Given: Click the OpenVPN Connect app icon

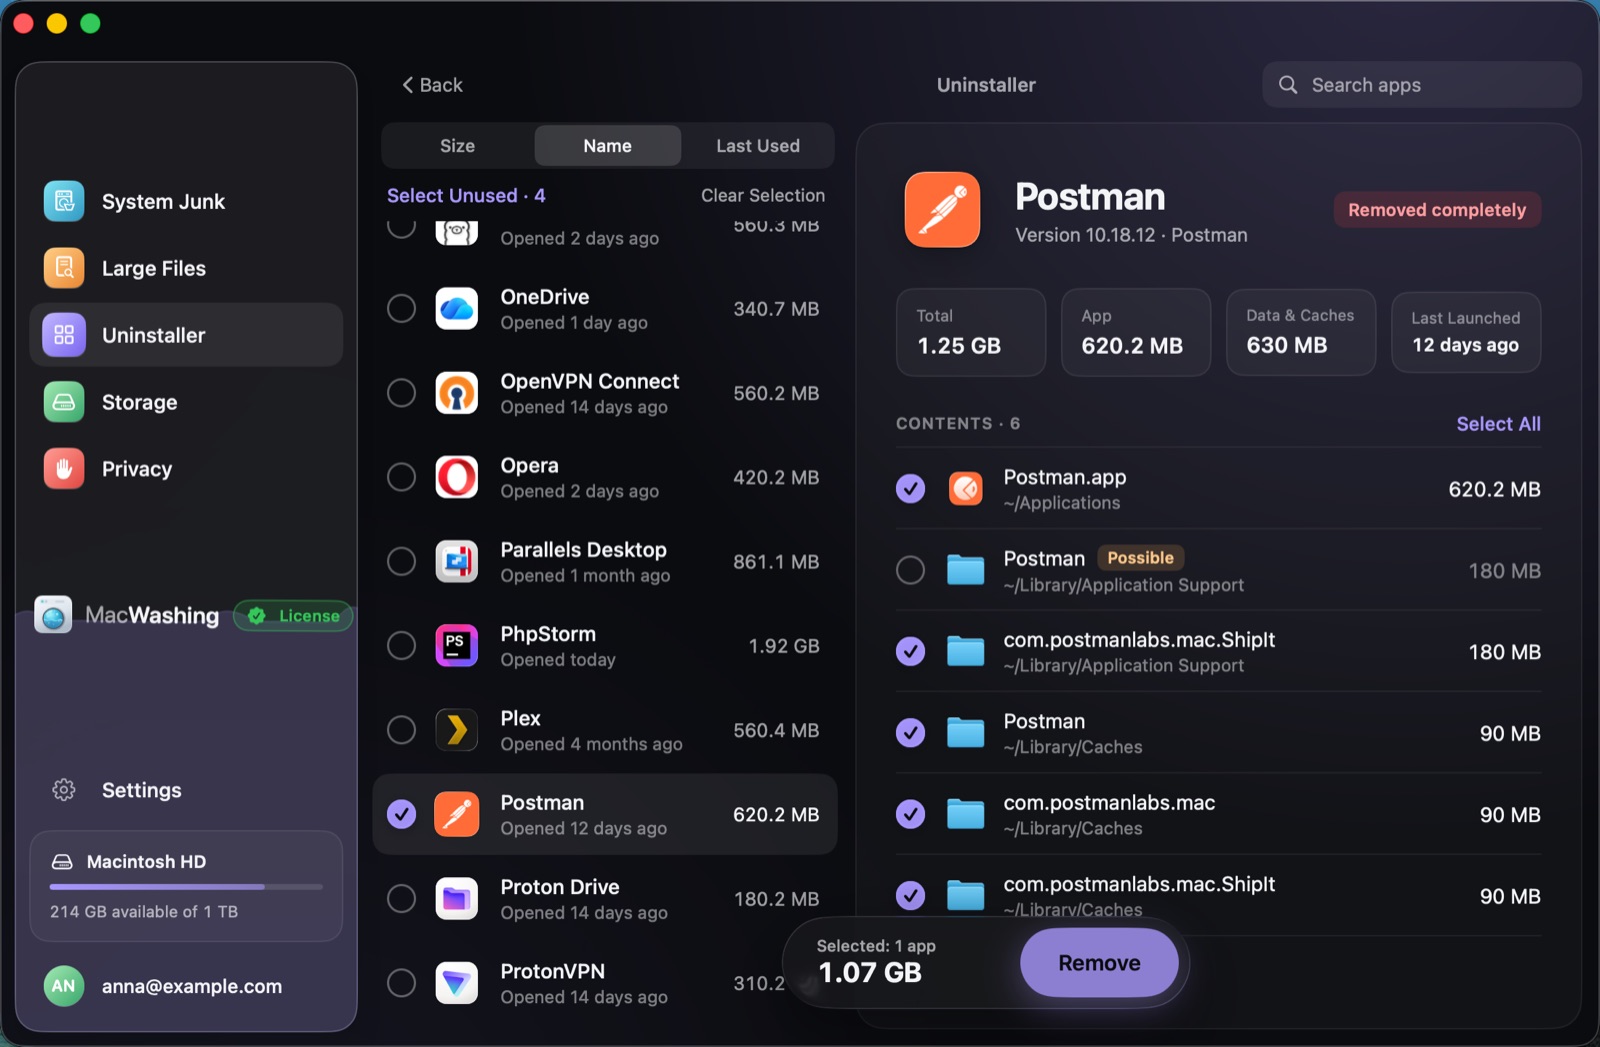Looking at the screenshot, I should 457,393.
